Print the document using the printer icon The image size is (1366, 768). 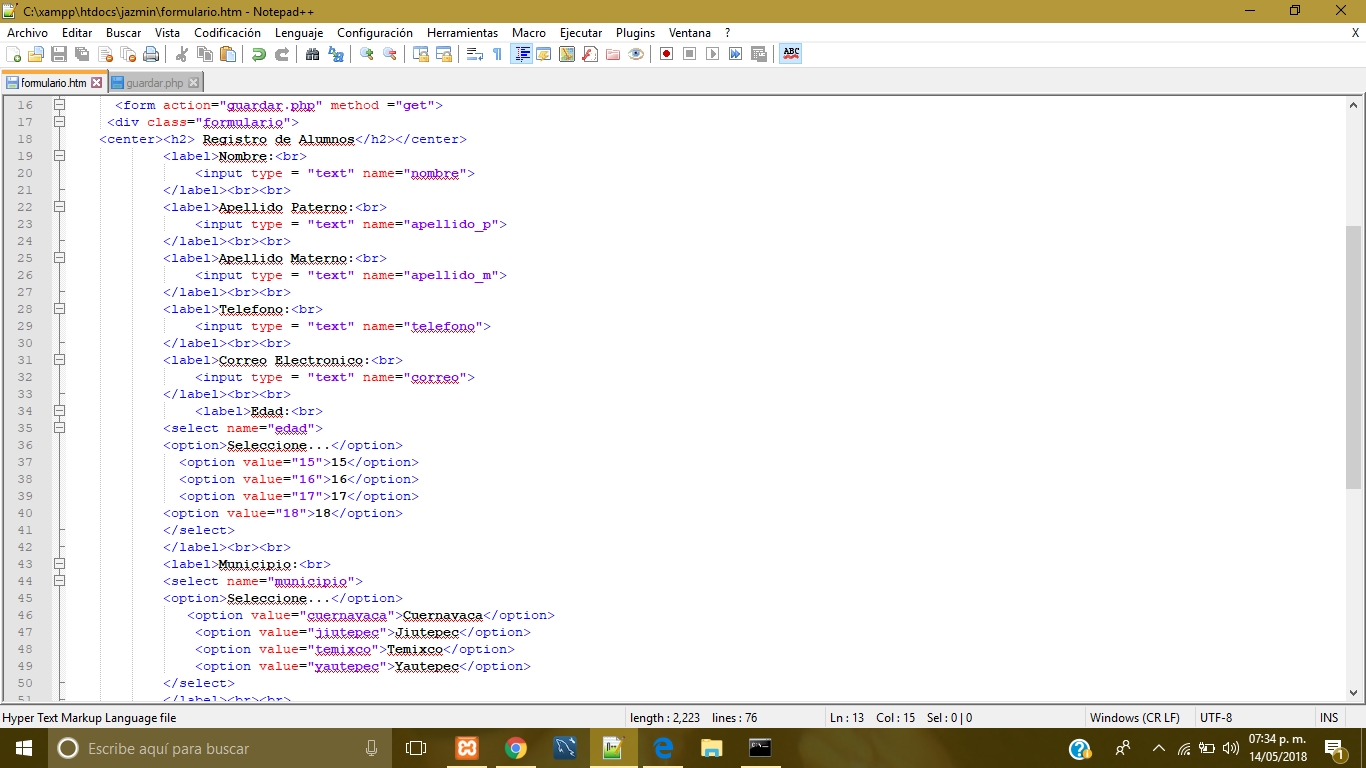pos(151,53)
